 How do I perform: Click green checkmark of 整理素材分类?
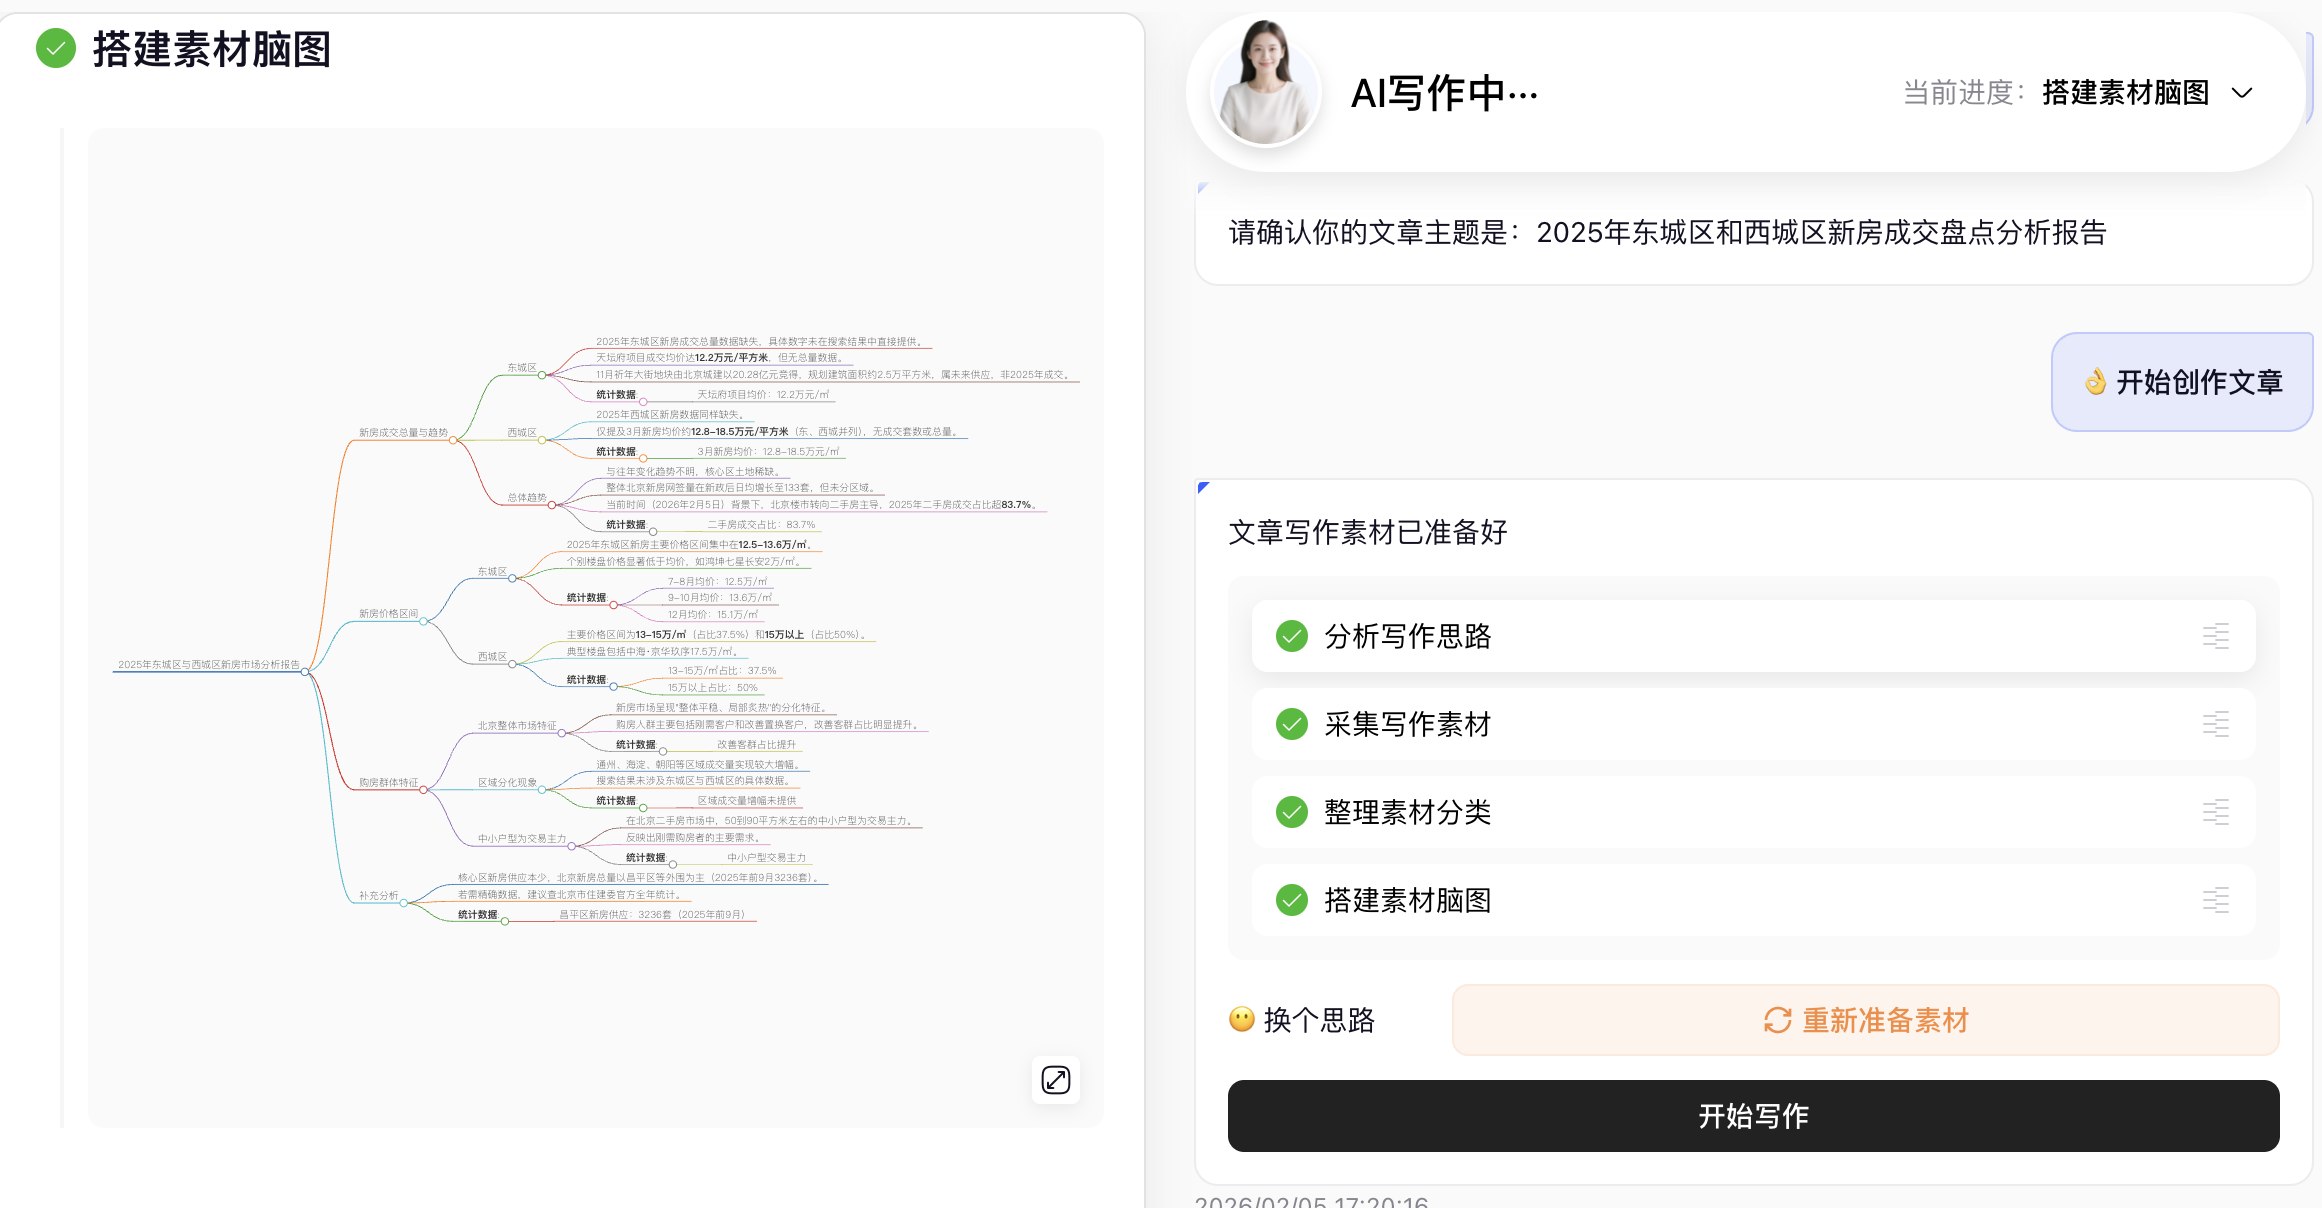pos(1292,812)
